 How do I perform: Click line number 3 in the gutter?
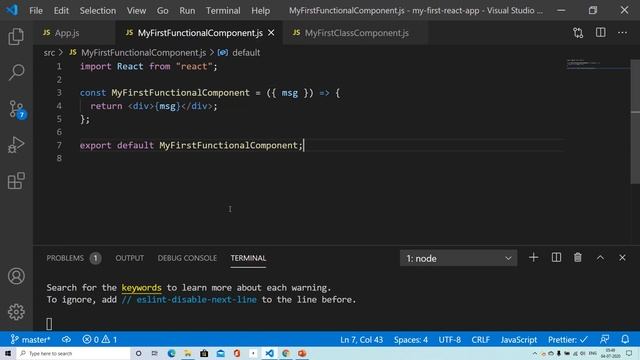(59, 93)
